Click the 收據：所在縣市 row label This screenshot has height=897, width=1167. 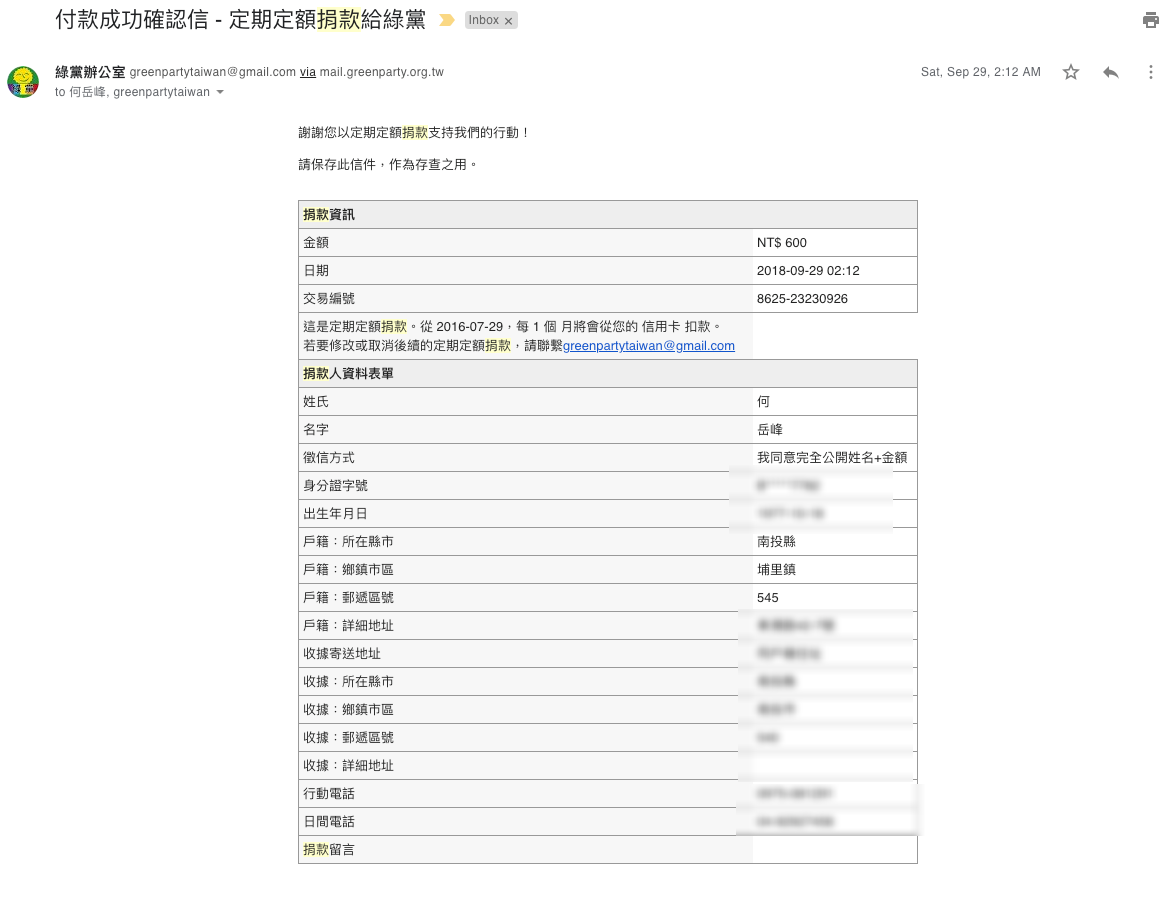(x=348, y=682)
